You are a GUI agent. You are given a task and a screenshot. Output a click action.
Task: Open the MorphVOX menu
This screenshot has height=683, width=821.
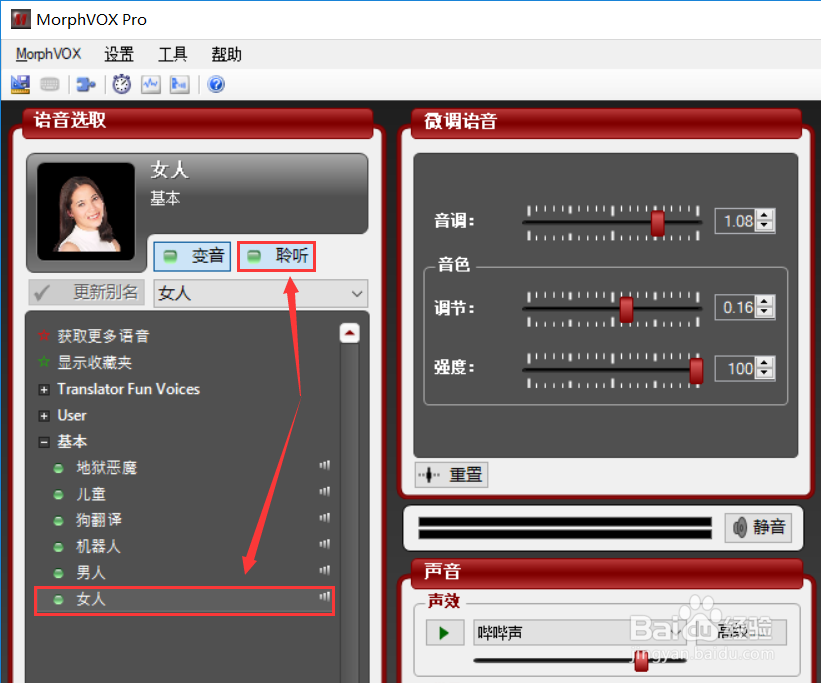[x=48, y=54]
